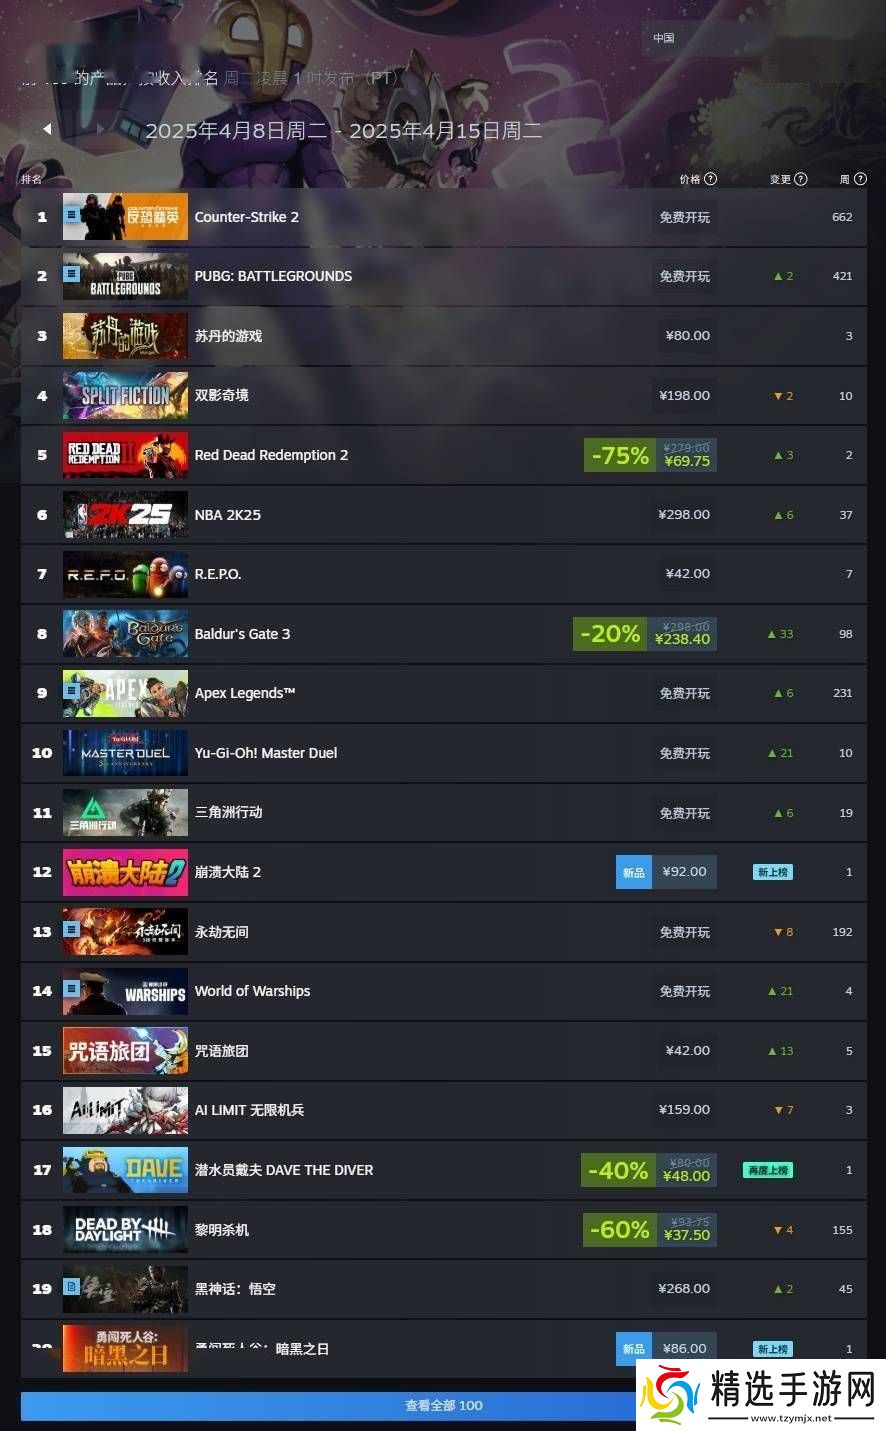Click help icon next to 周 column

pyautogui.click(x=861, y=179)
